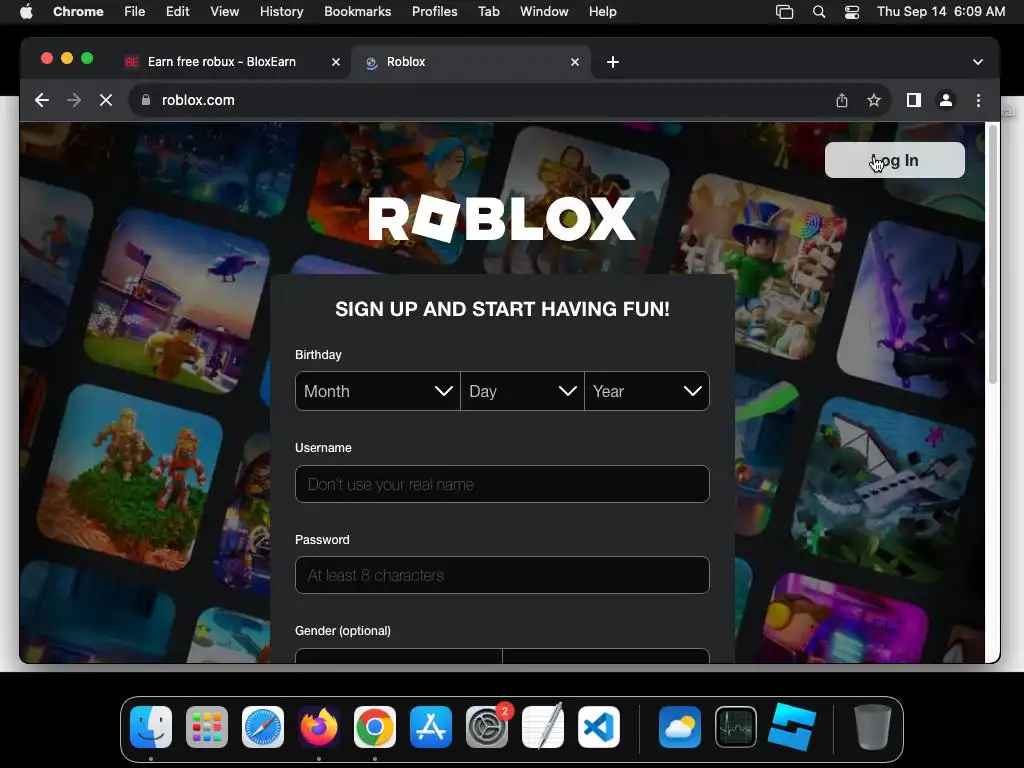
Task: Open the View menu
Action: click(225, 11)
